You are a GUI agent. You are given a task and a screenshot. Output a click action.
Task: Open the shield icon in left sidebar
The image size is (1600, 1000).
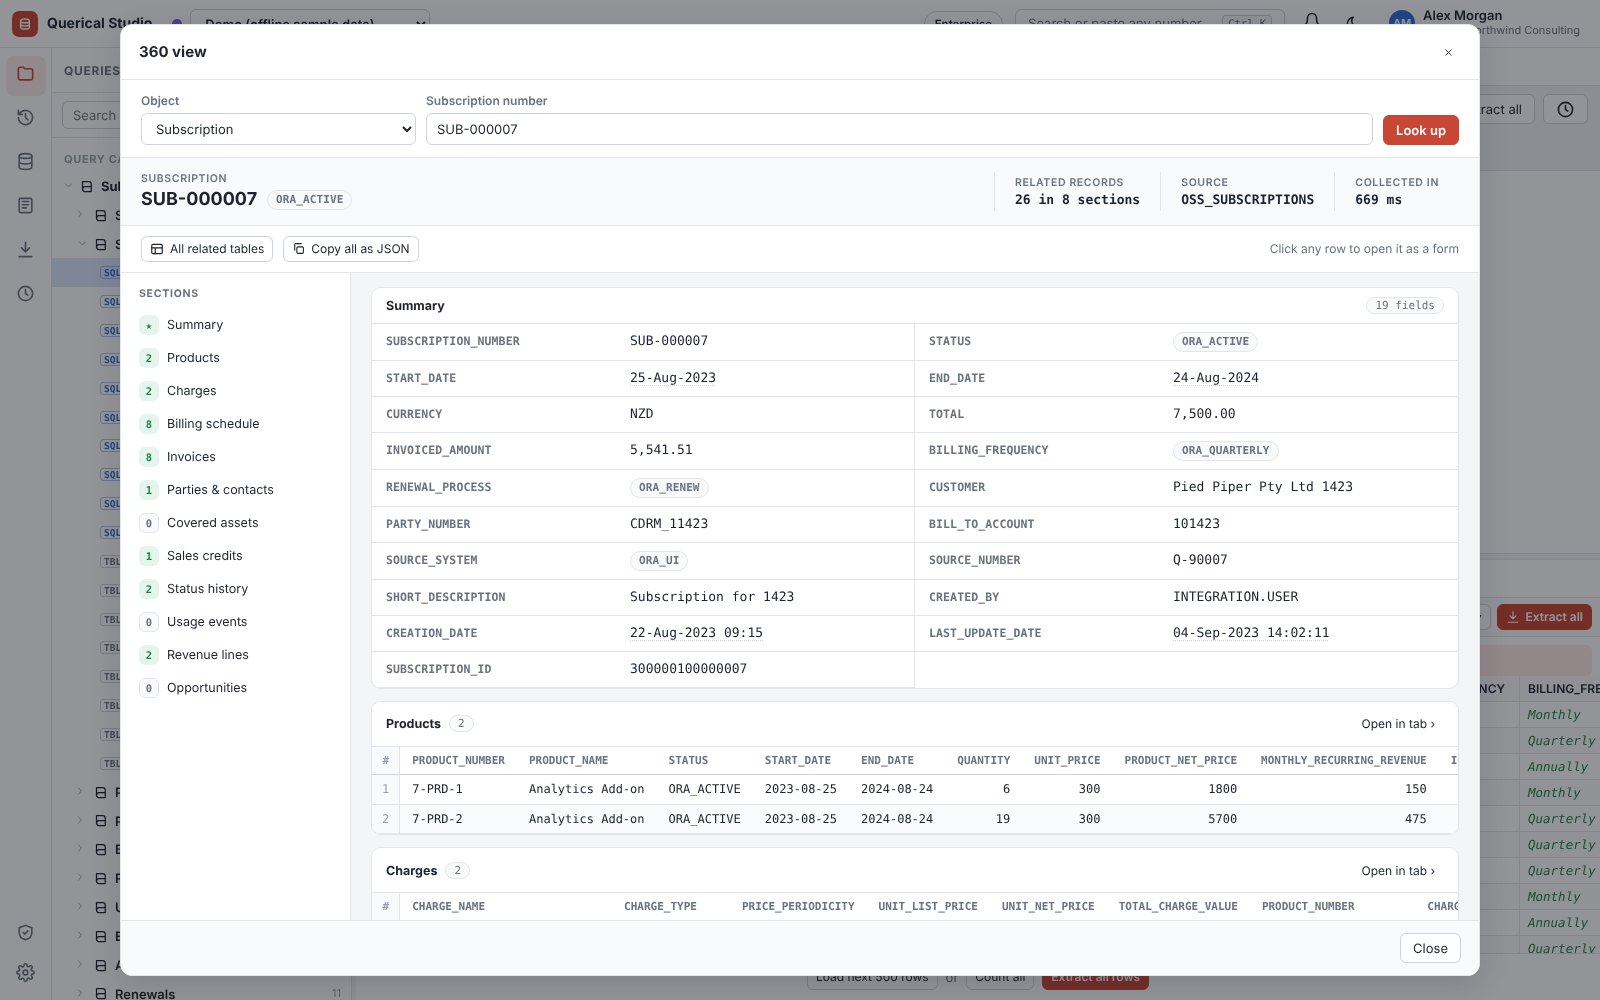[26, 932]
